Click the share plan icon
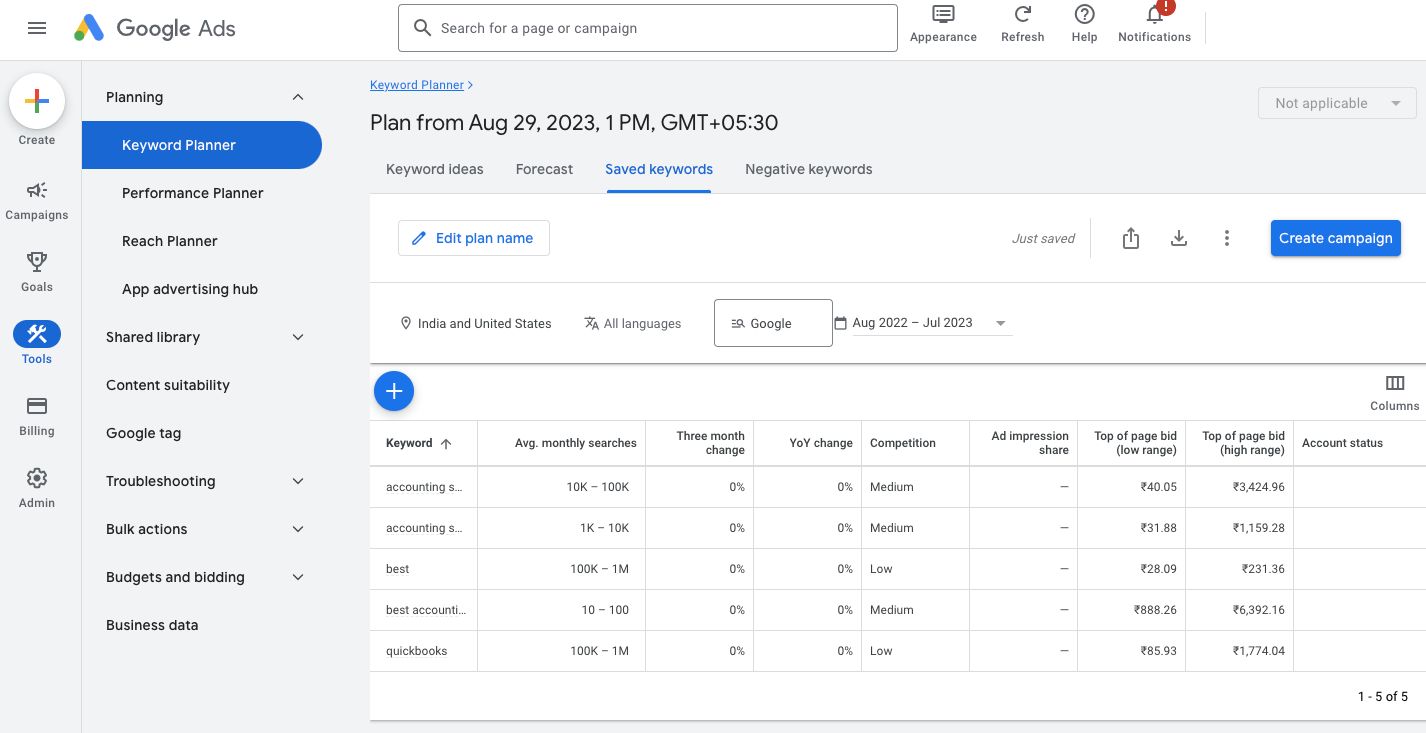1426x733 pixels. pyautogui.click(x=1131, y=238)
